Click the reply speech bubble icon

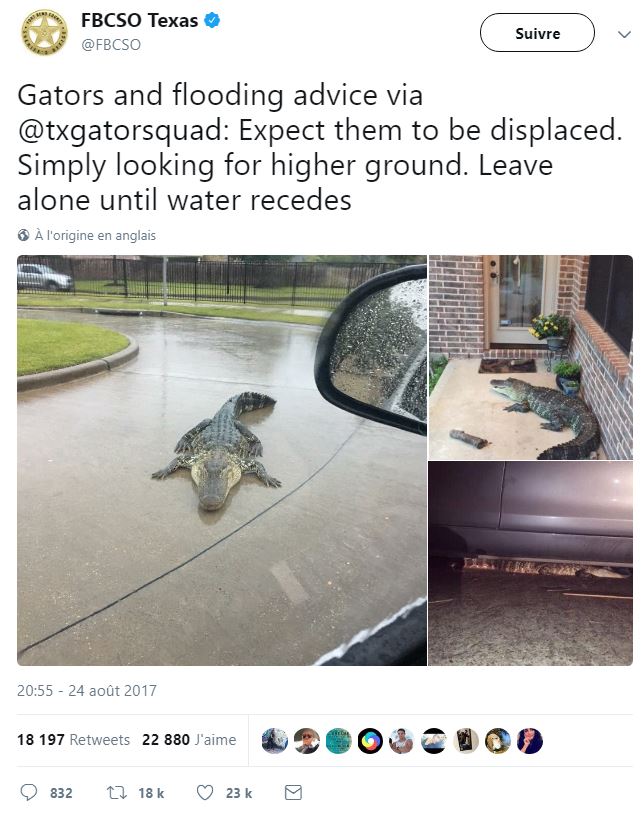[28, 792]
